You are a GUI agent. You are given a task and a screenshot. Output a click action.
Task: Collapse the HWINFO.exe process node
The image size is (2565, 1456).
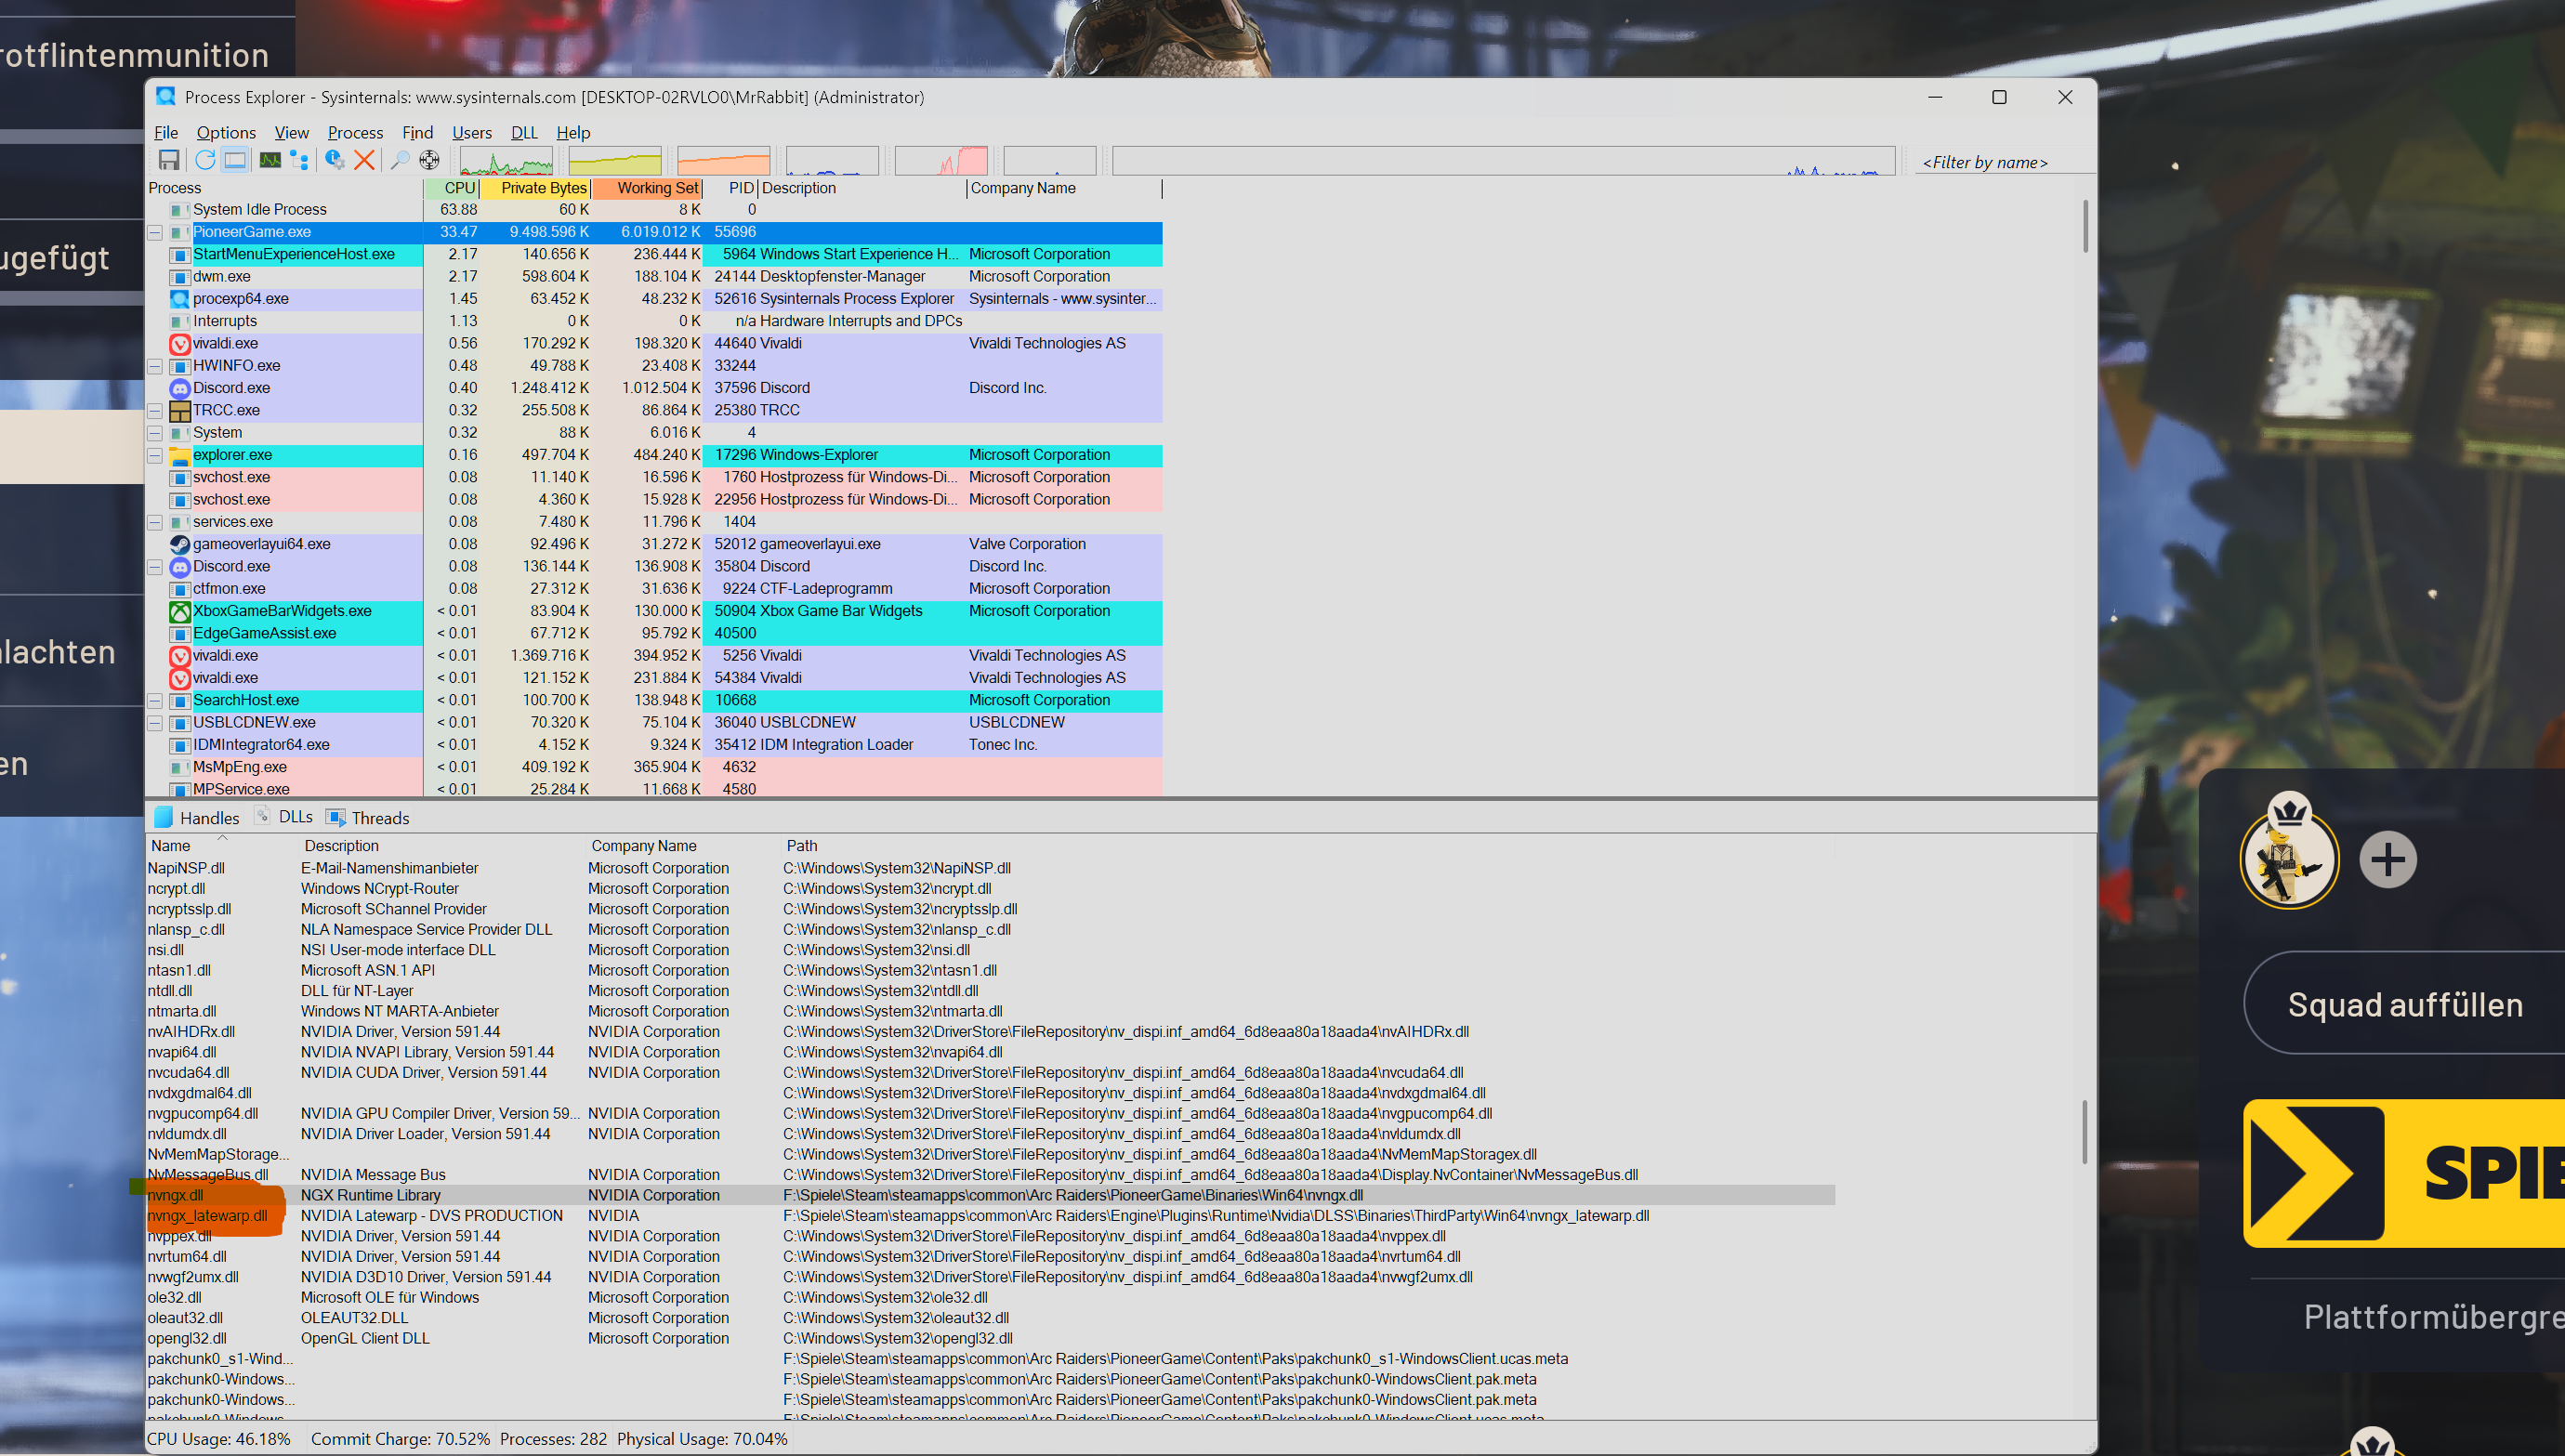(x=155, y=366)
